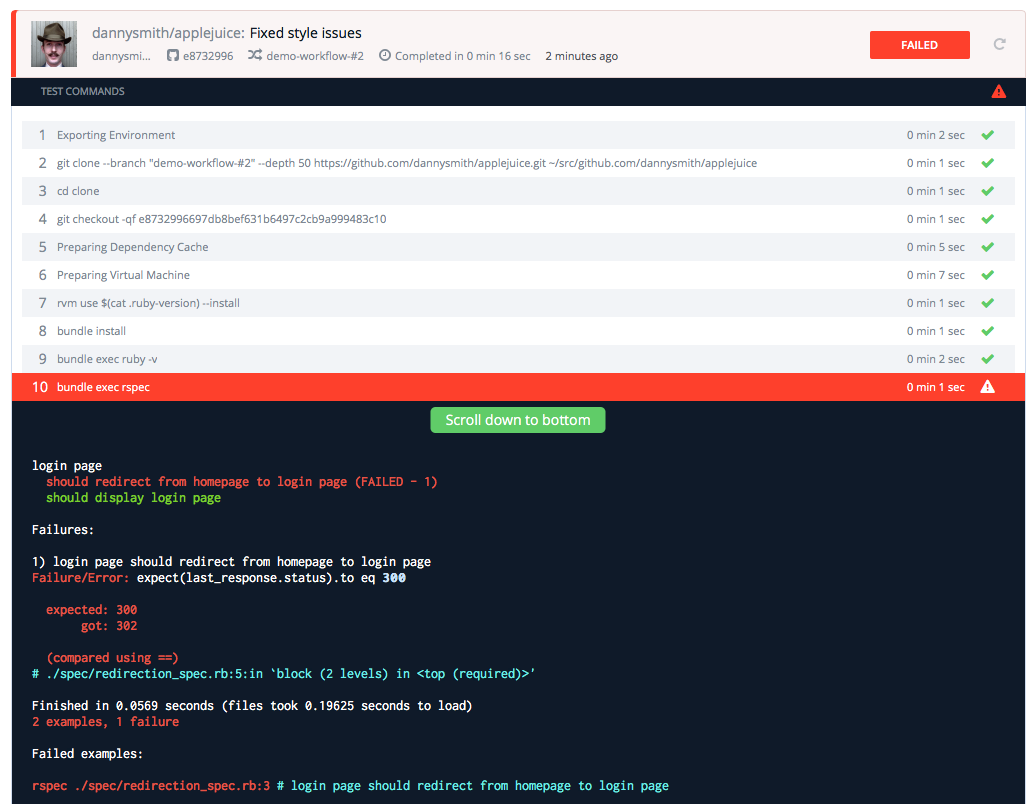The height and width of the screenshot is (804, 1035).
Task: Click the GitHub commit icon beside e8732996
Action: (172, 55)
